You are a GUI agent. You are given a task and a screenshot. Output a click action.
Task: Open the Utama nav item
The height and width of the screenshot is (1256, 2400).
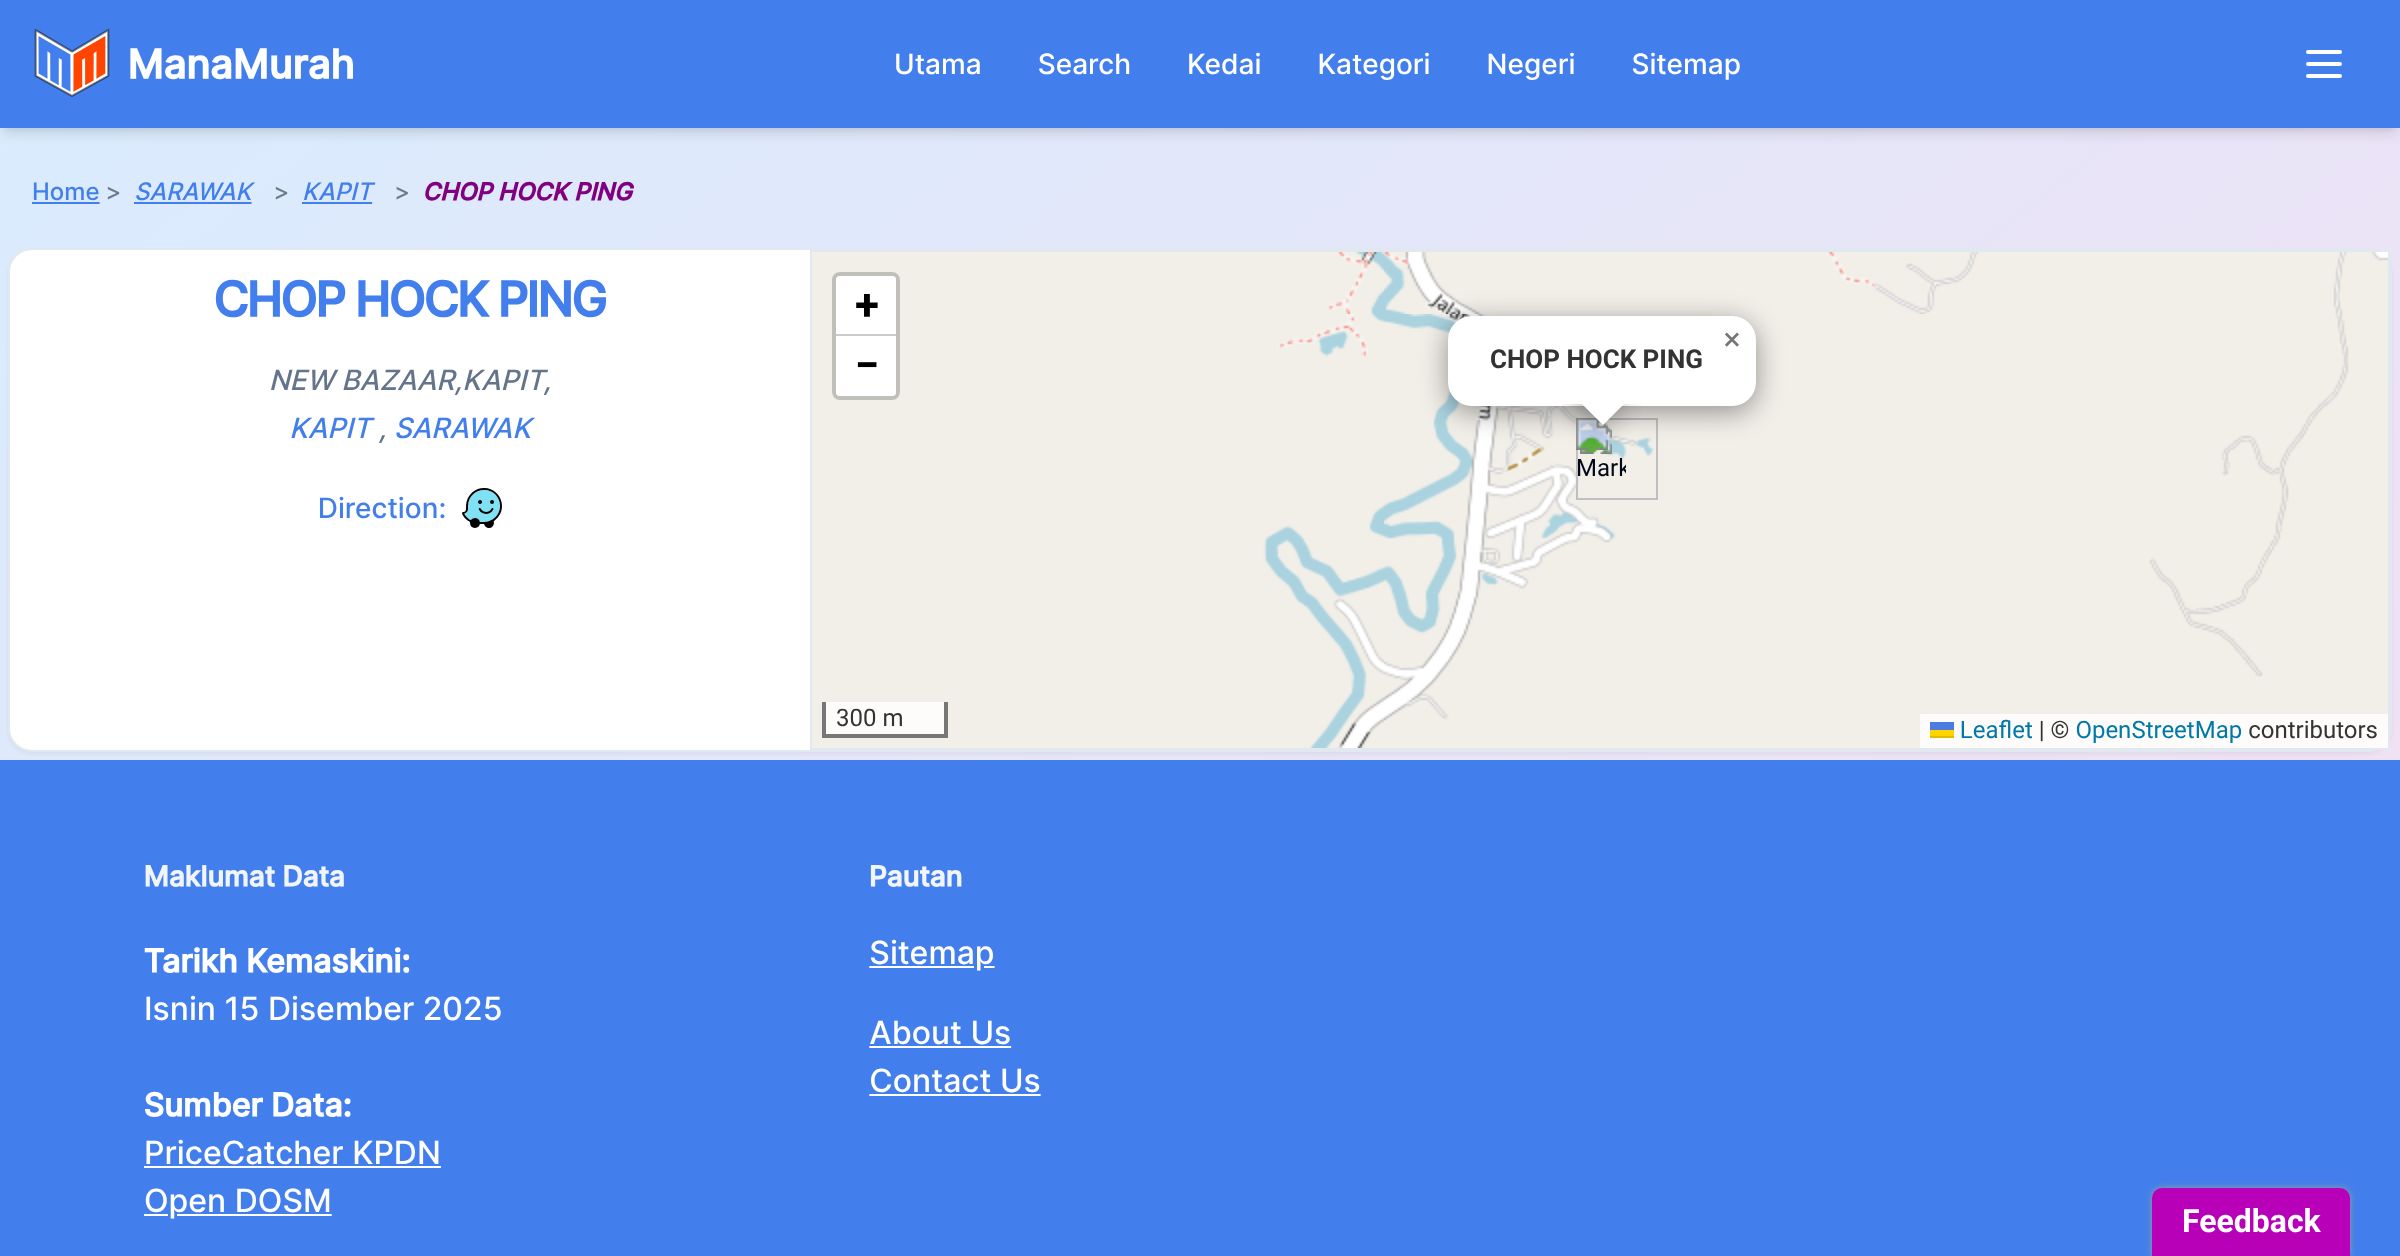(937, 64)
